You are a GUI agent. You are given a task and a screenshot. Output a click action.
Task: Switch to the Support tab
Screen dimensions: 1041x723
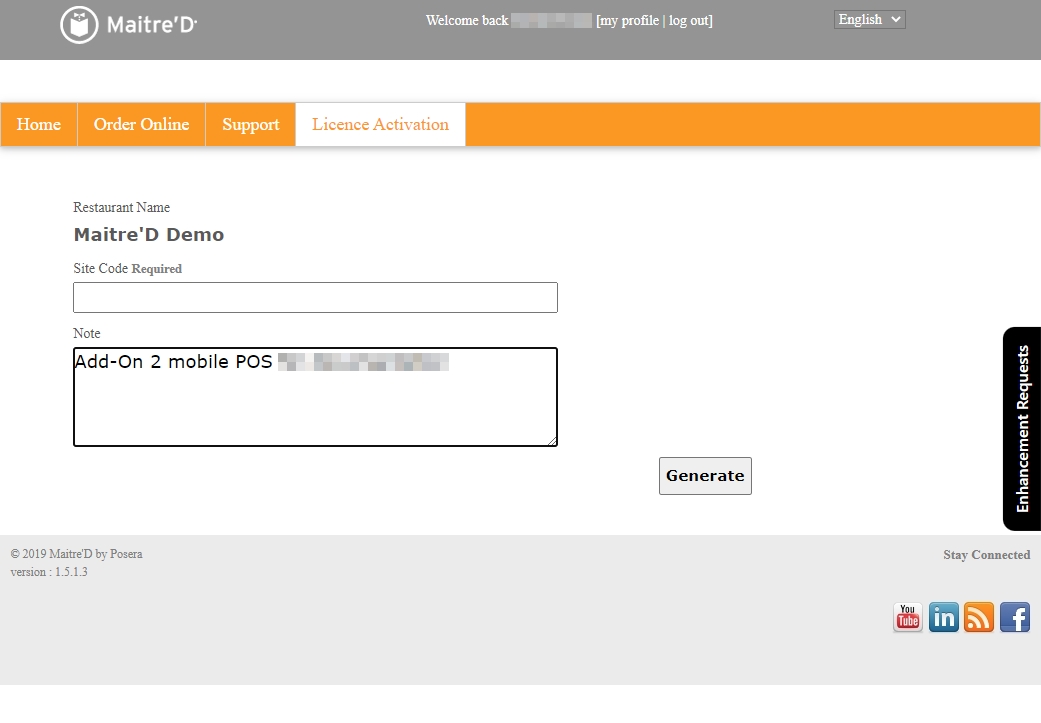pos(250,125)
